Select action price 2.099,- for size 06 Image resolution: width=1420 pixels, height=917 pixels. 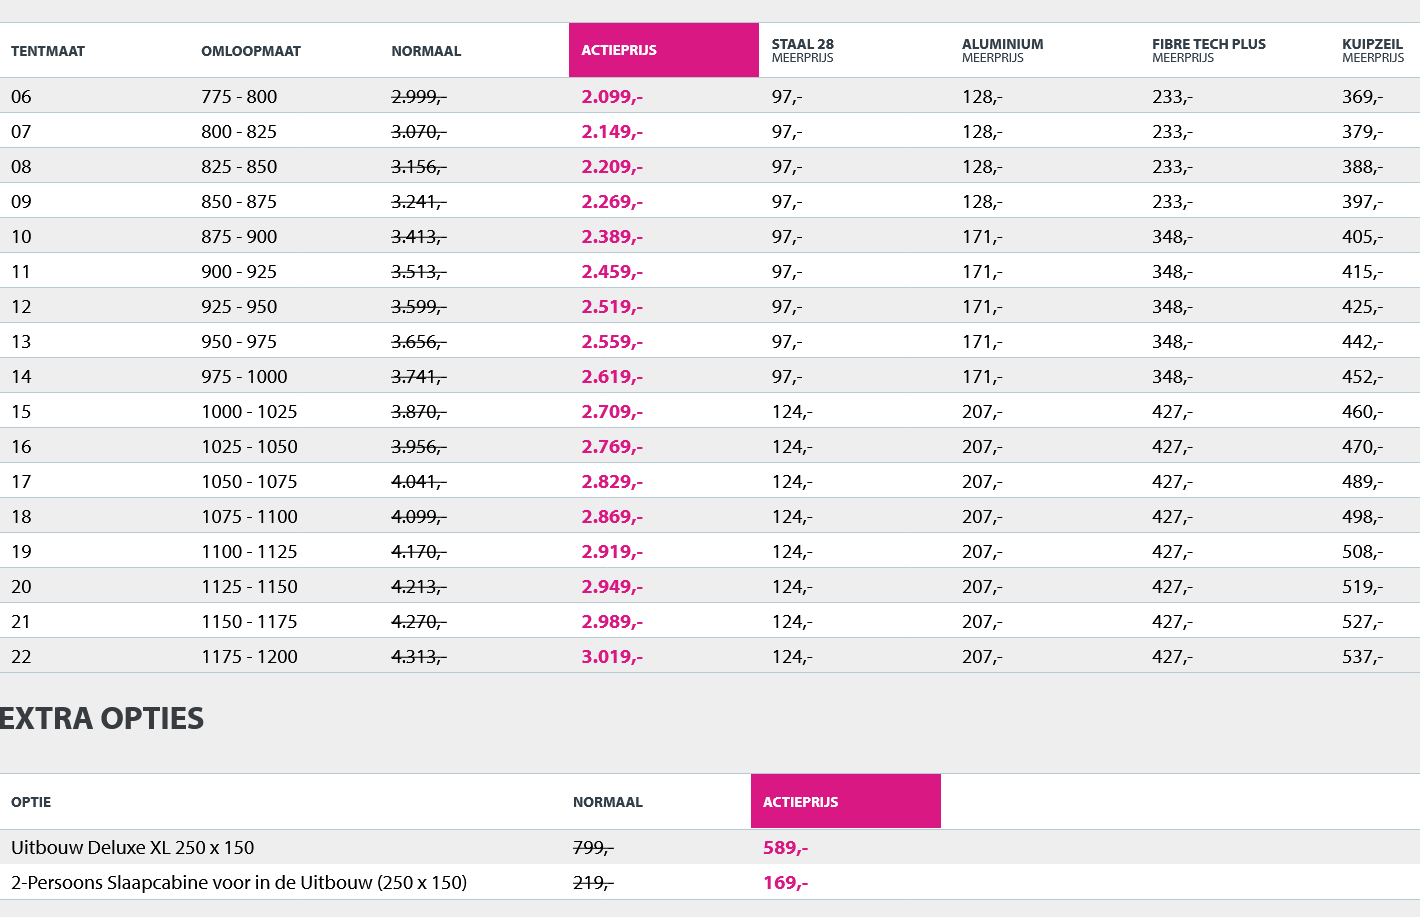pyautogui.click(x=612, y=97)
